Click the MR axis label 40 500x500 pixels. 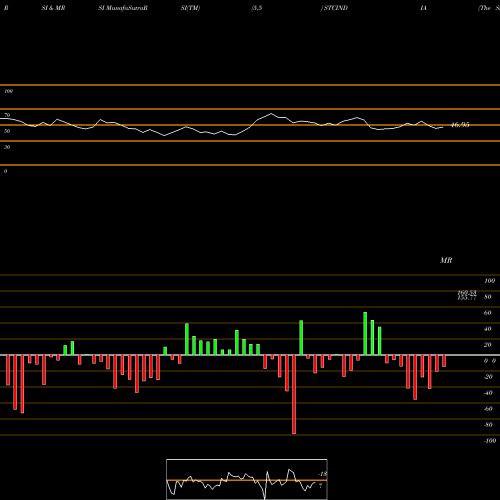[x=488, y=329]
